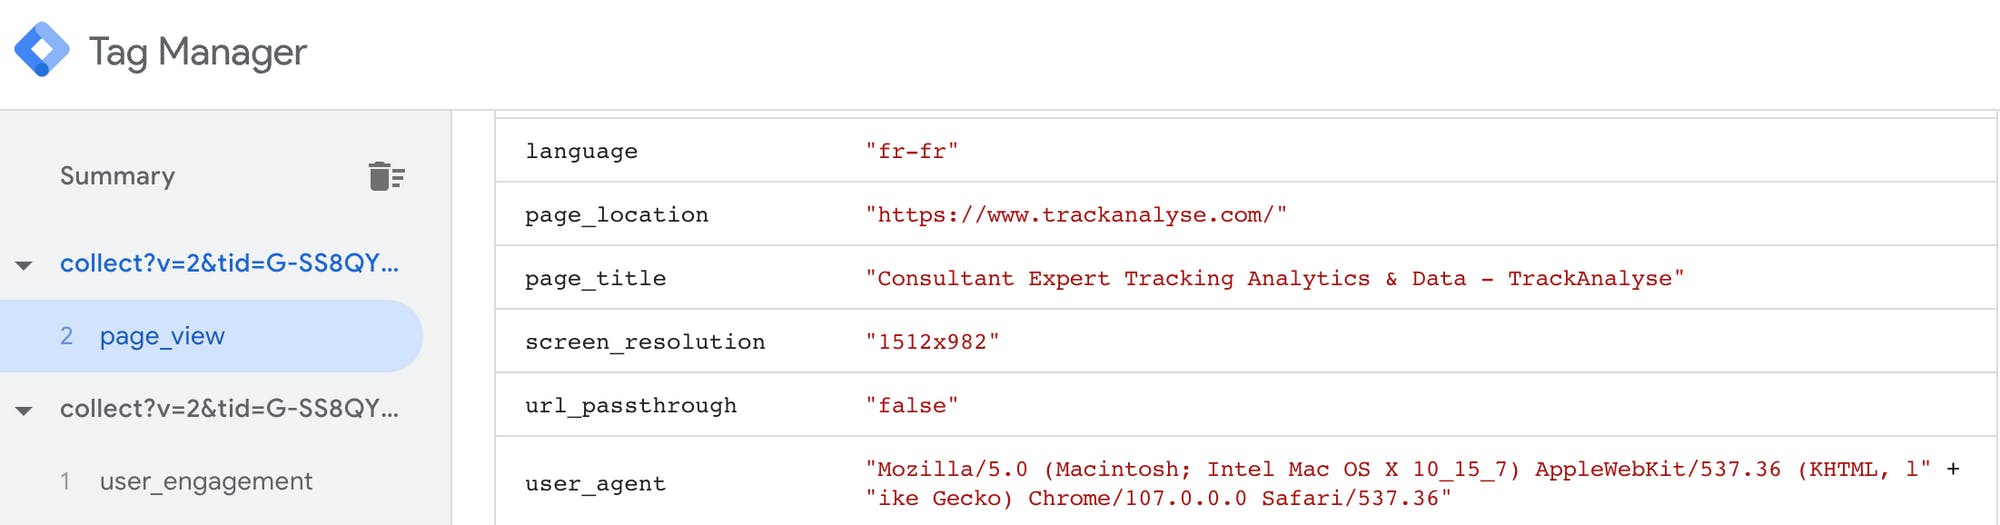Click the 1512x982 resolution value
The height and width of the screenshot is (525, 2000).
click(x=932, y=342)
